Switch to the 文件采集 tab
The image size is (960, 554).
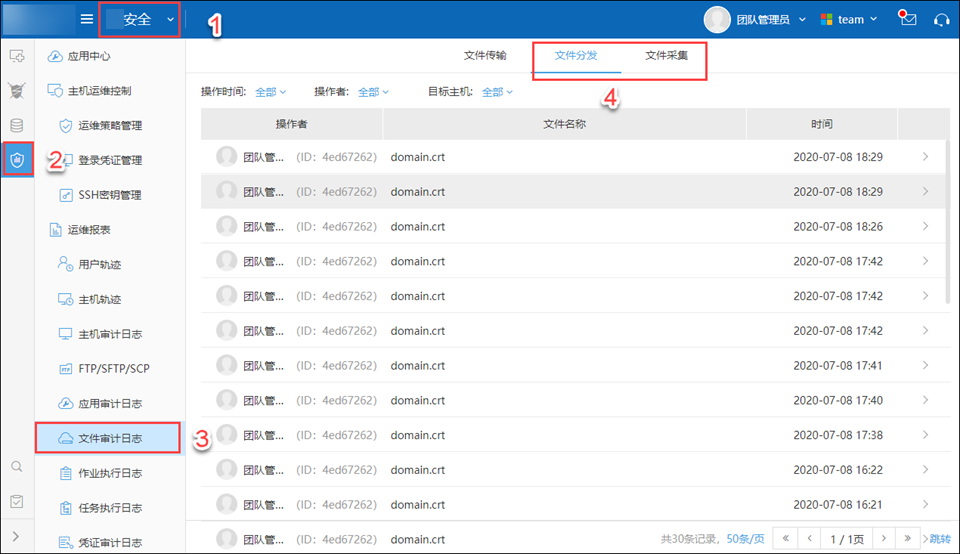pos(666,56)
